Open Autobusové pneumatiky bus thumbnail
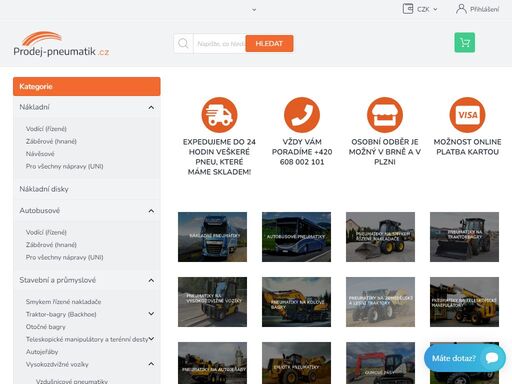 296,237
